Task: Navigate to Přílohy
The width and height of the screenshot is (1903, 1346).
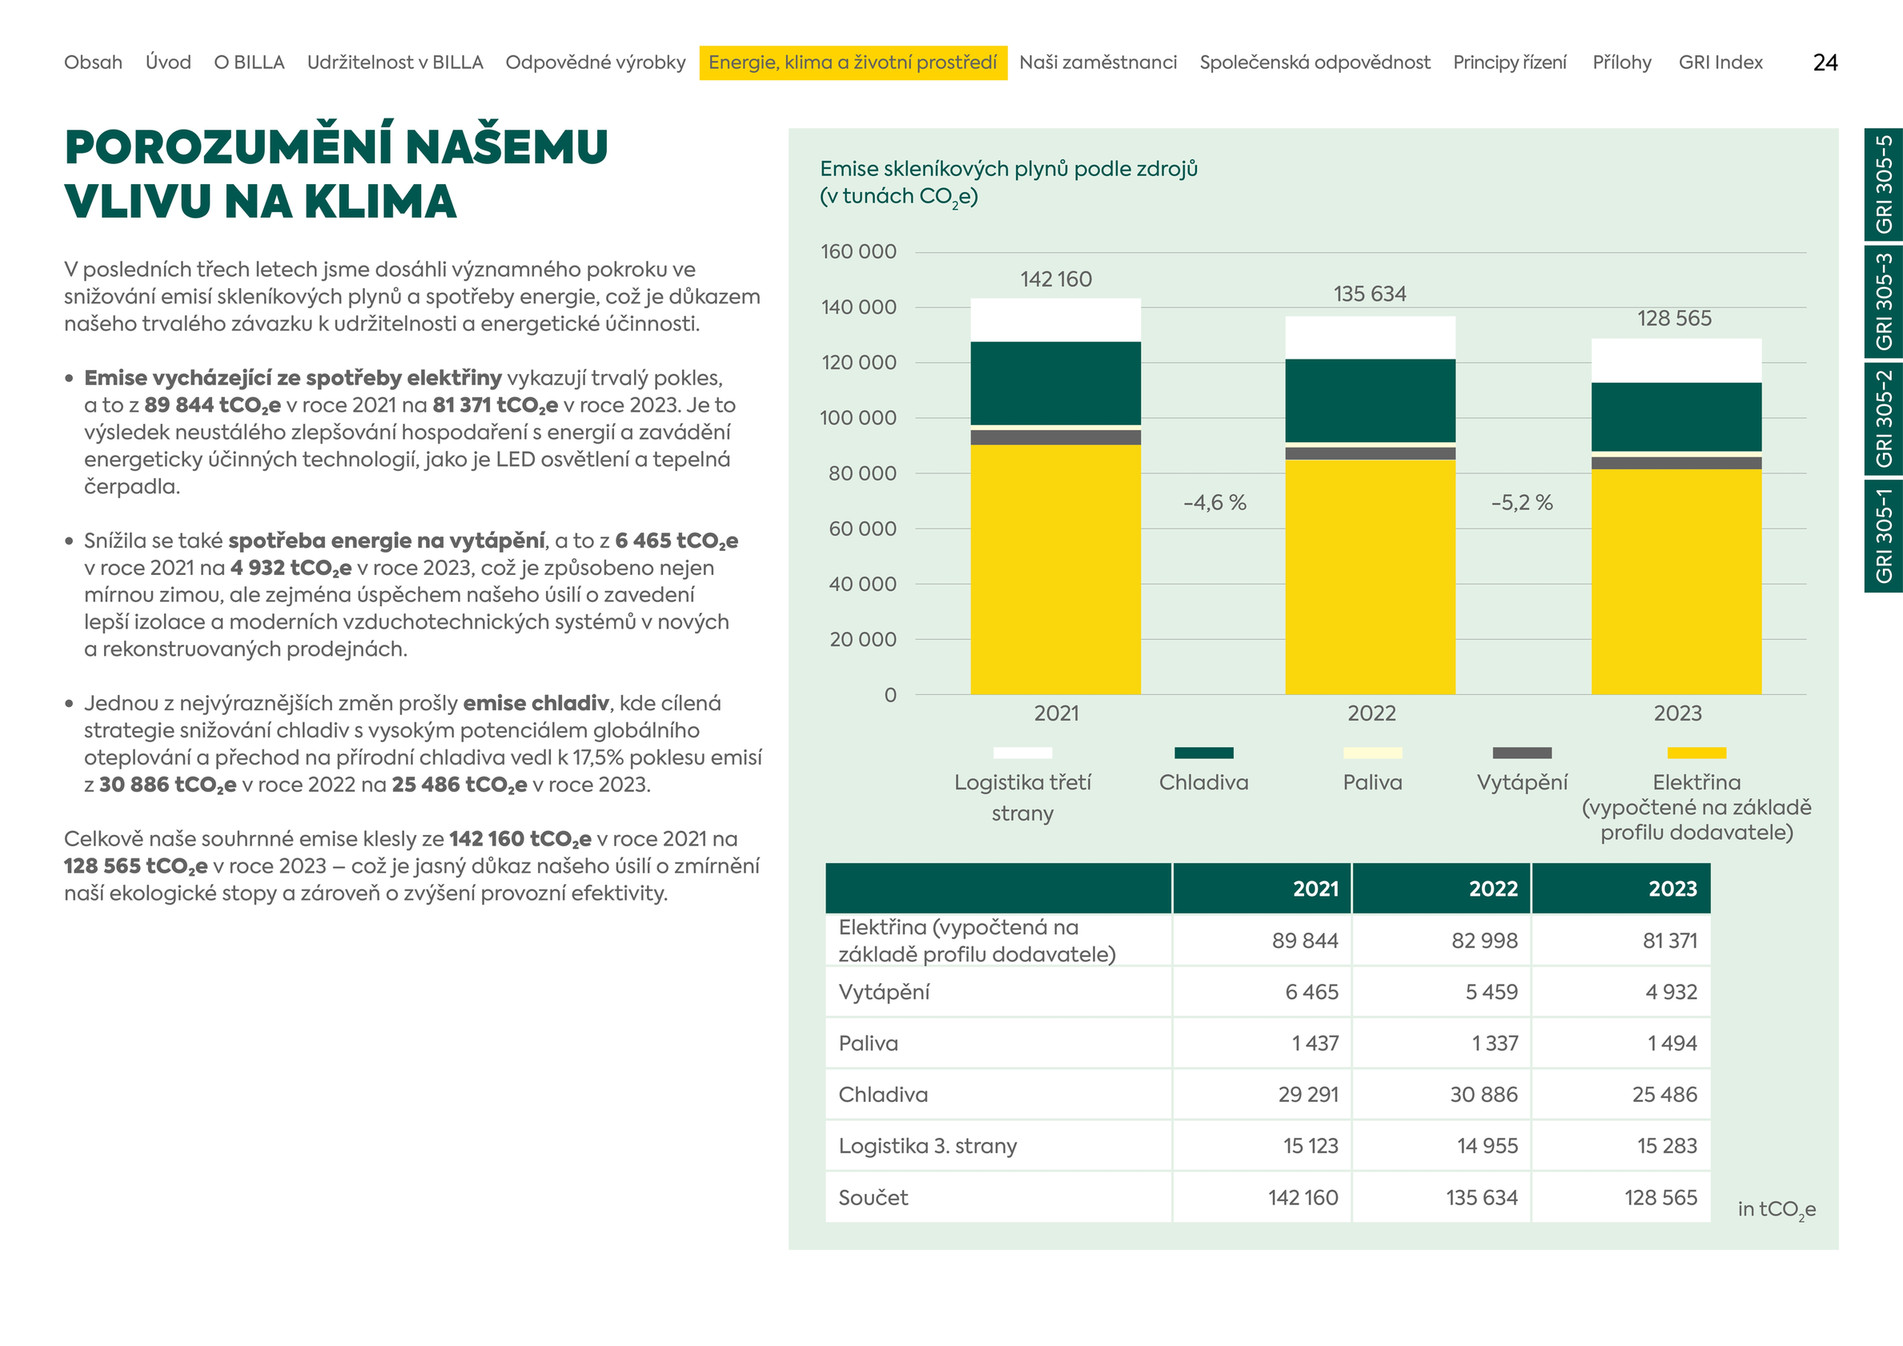Action: pyautogui.click(x=1622, y=62)
